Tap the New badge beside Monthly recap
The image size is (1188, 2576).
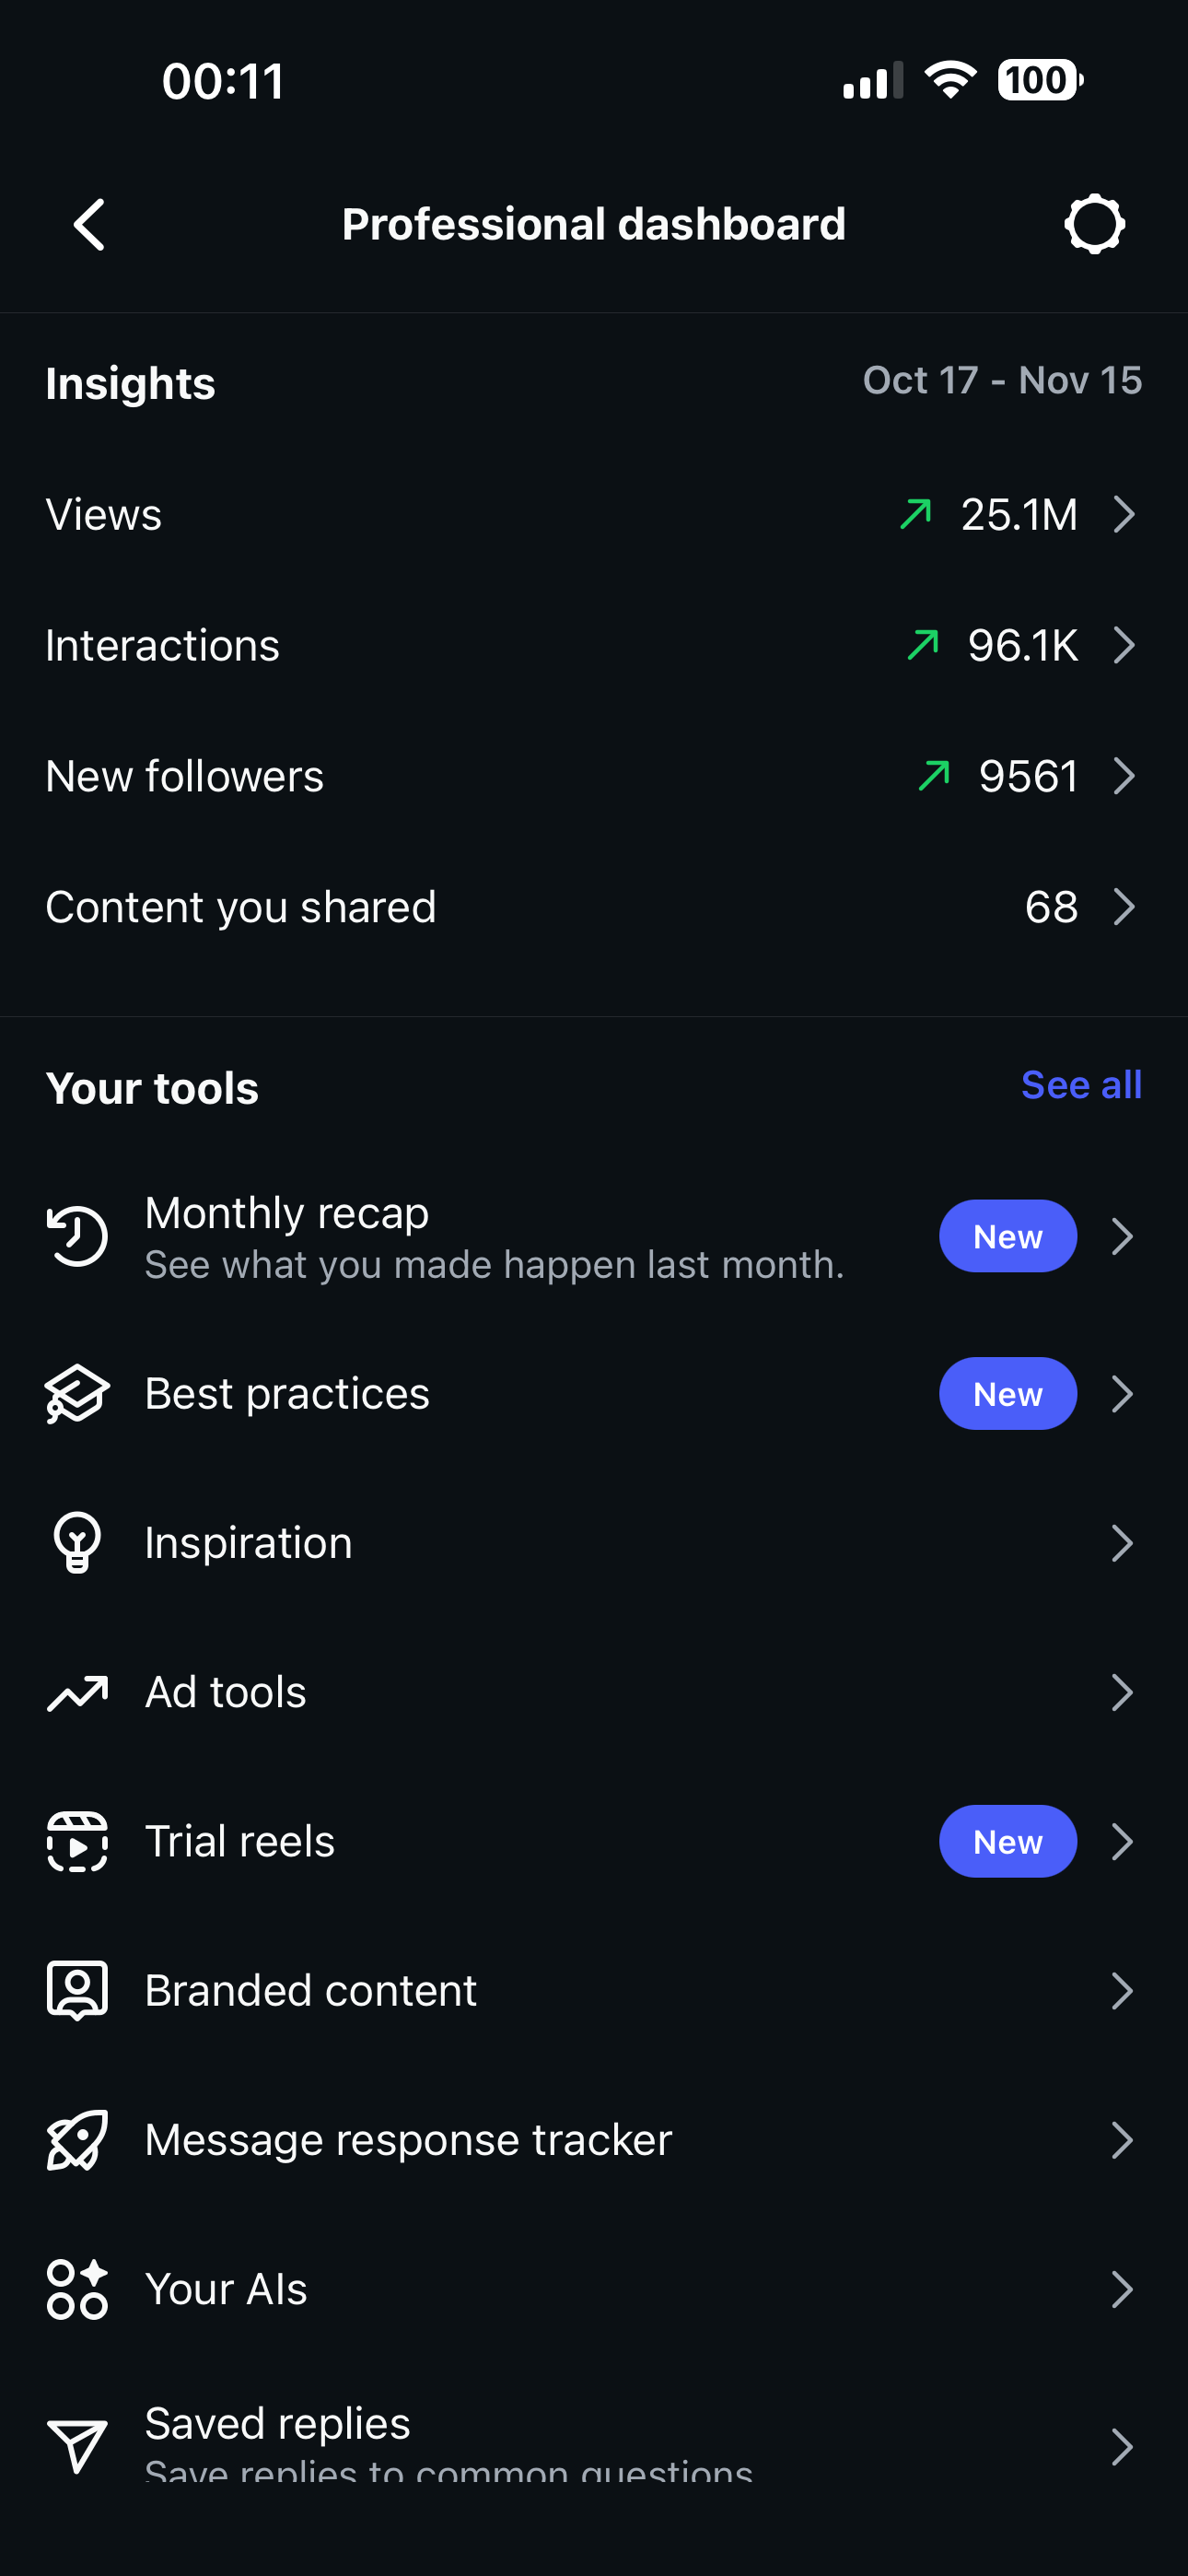tap(1007, 1237)
